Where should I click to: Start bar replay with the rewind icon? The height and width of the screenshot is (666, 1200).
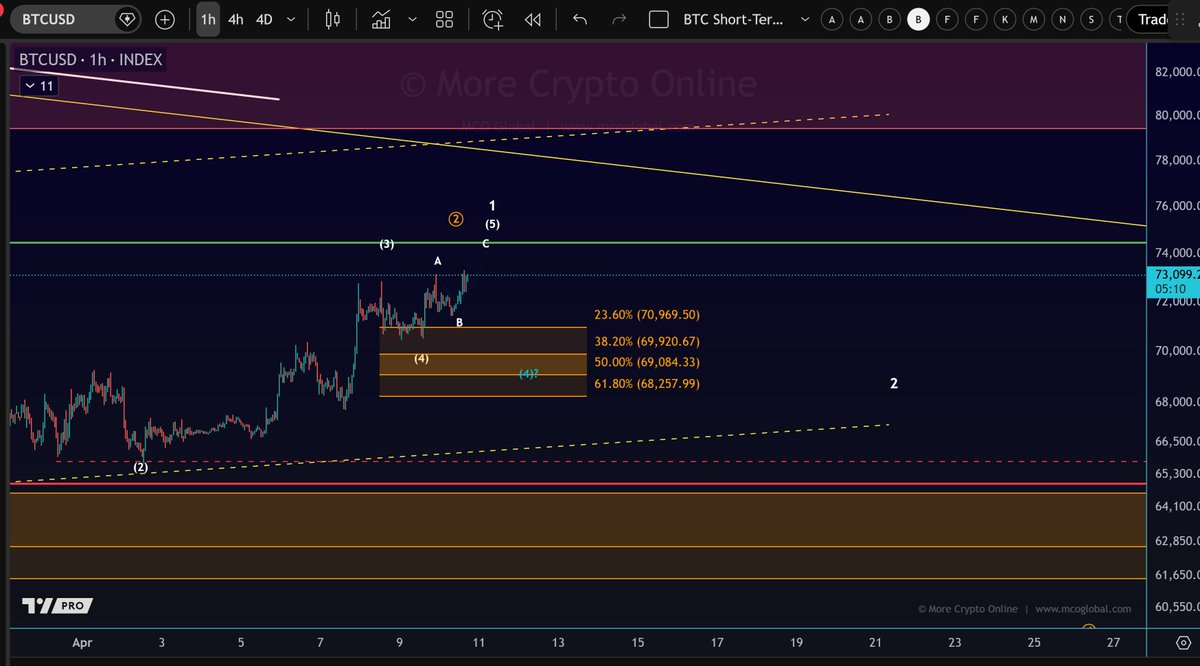click(x=533, y=19)
